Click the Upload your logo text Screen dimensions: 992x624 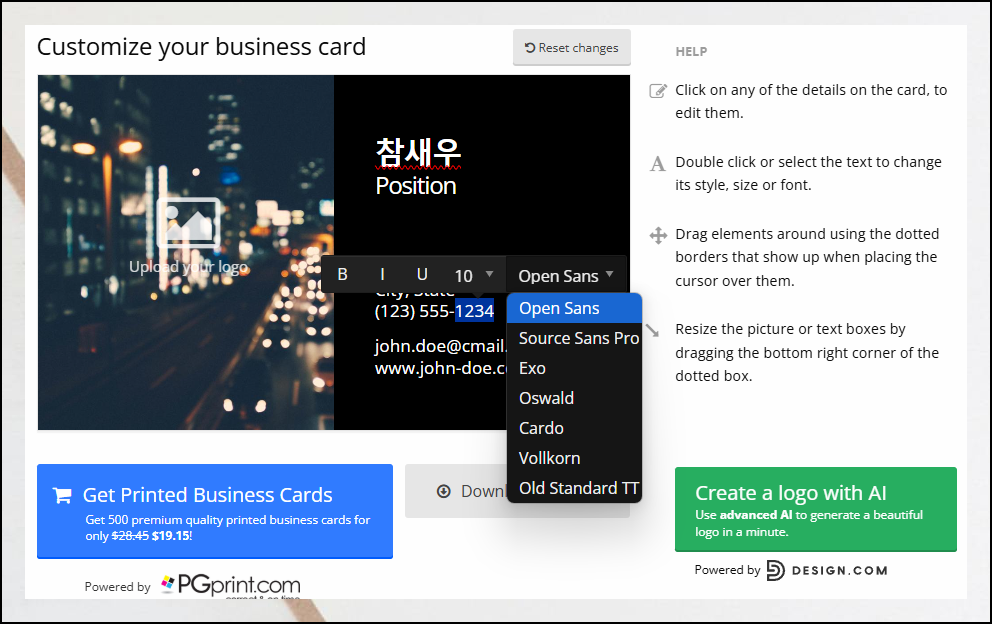pos(189,267)
